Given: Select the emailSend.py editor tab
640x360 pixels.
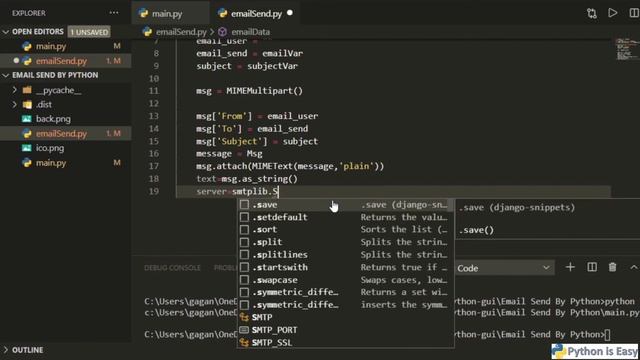Looking at the screenshot, I should 256,13.
